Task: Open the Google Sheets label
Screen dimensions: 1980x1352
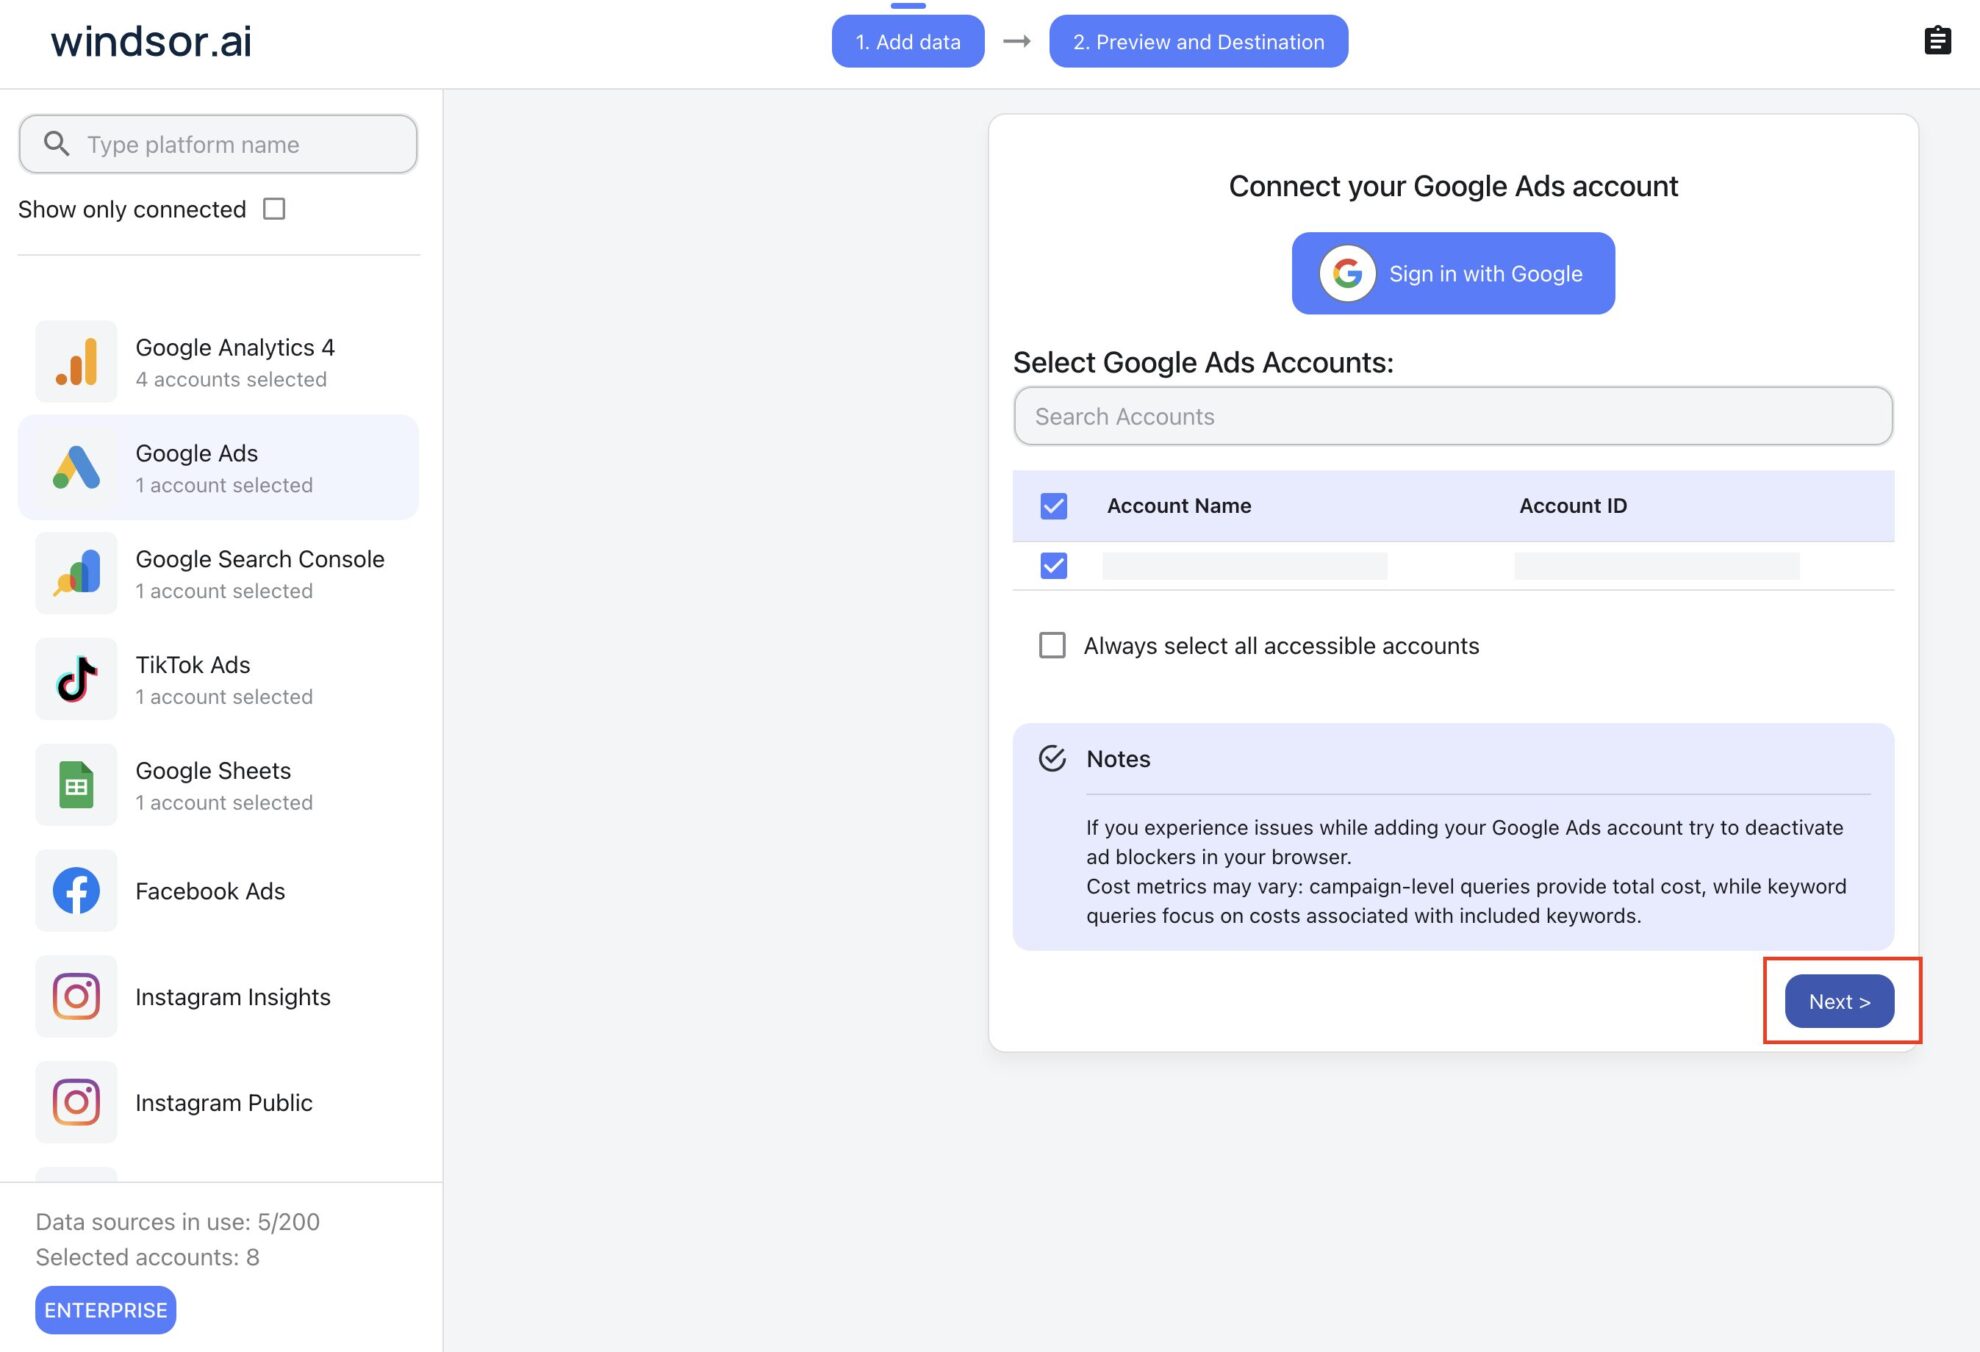Action: click(x=213, y=771)
